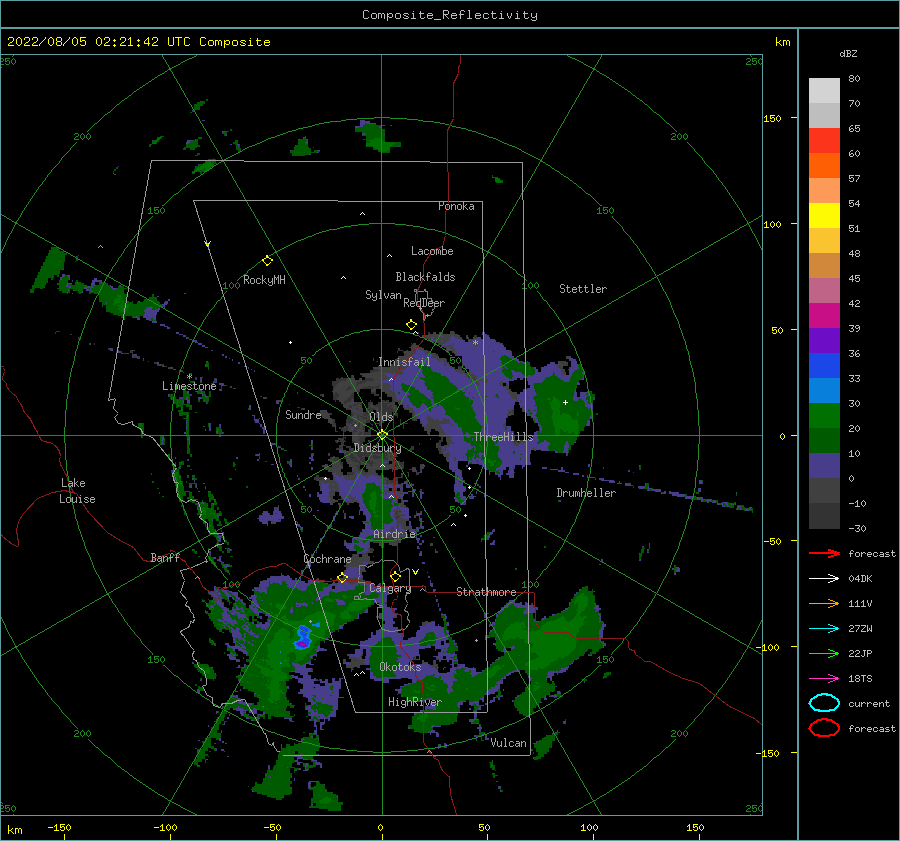This screenshot has height=841, width=900.
Task: Click the magenta 42 dBZ color swatch
Action: click(x=824, y=315)
